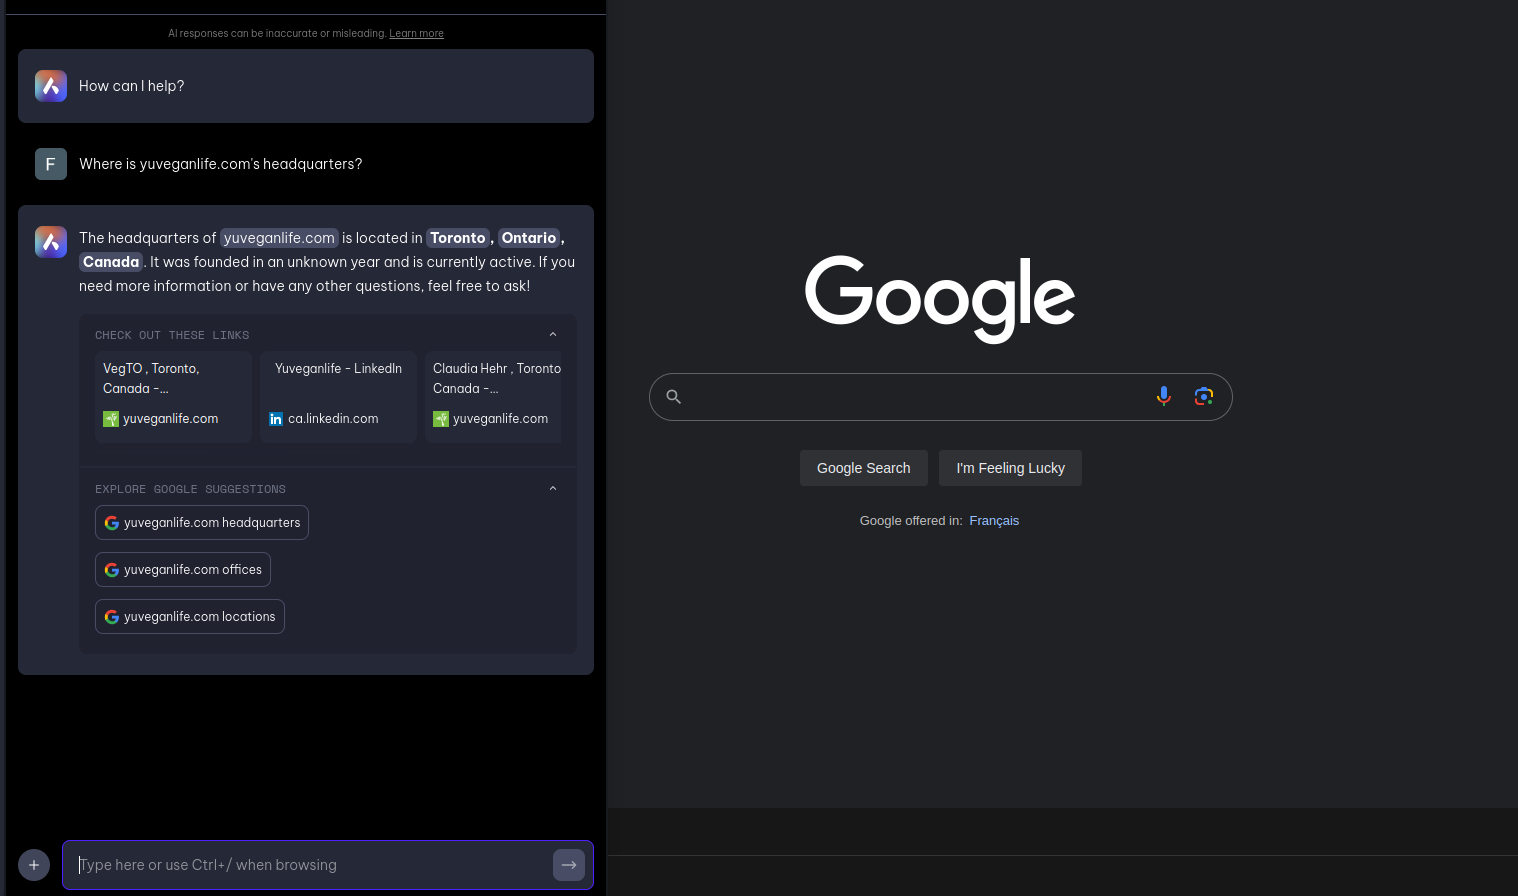Click highlighted 'Ontario' in answer
This screenshot has width=1518, height=896.
[x=529, y=238]
